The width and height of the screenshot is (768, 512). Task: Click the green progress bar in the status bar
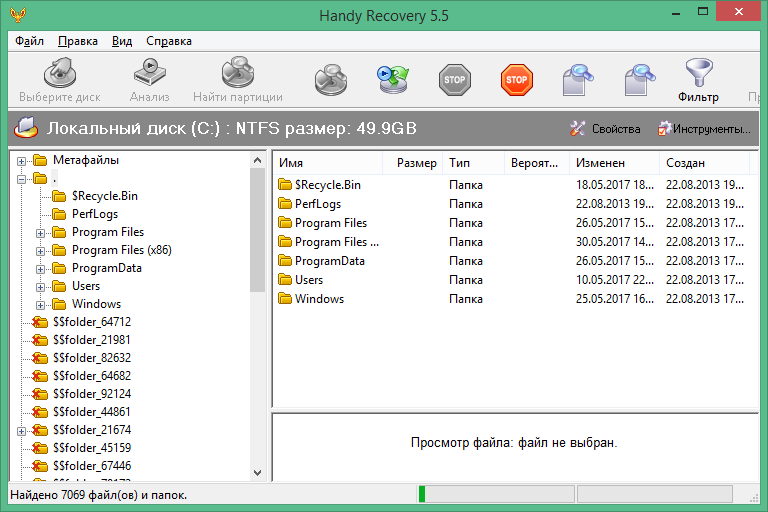(x=422, y=494)
